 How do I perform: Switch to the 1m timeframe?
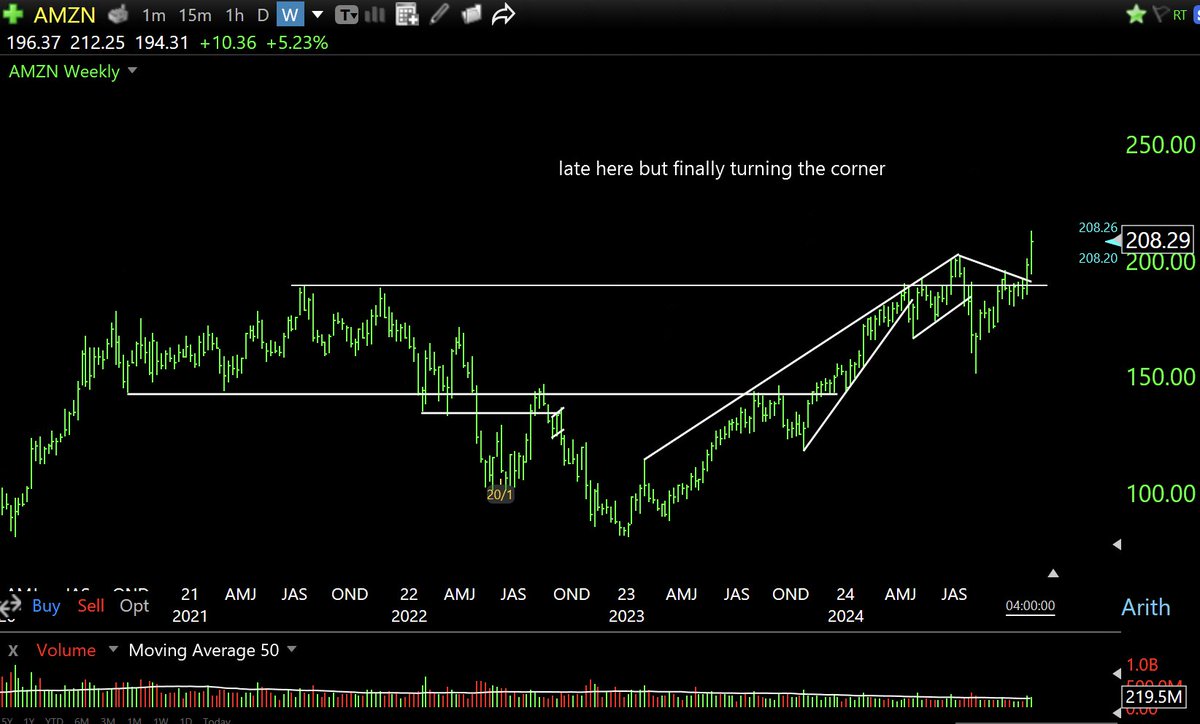coord(154,15)
